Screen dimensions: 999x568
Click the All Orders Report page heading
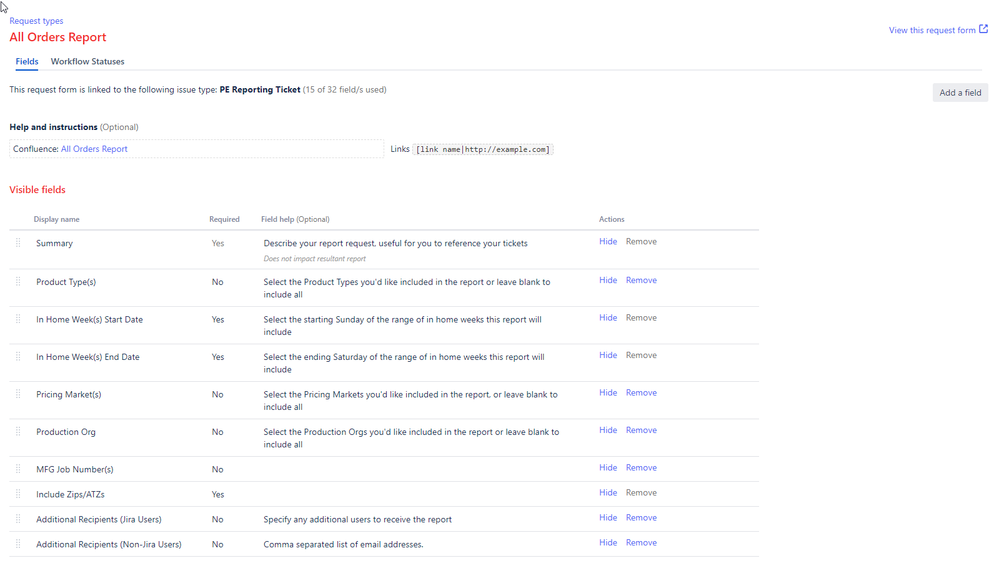tap(58, 37)
